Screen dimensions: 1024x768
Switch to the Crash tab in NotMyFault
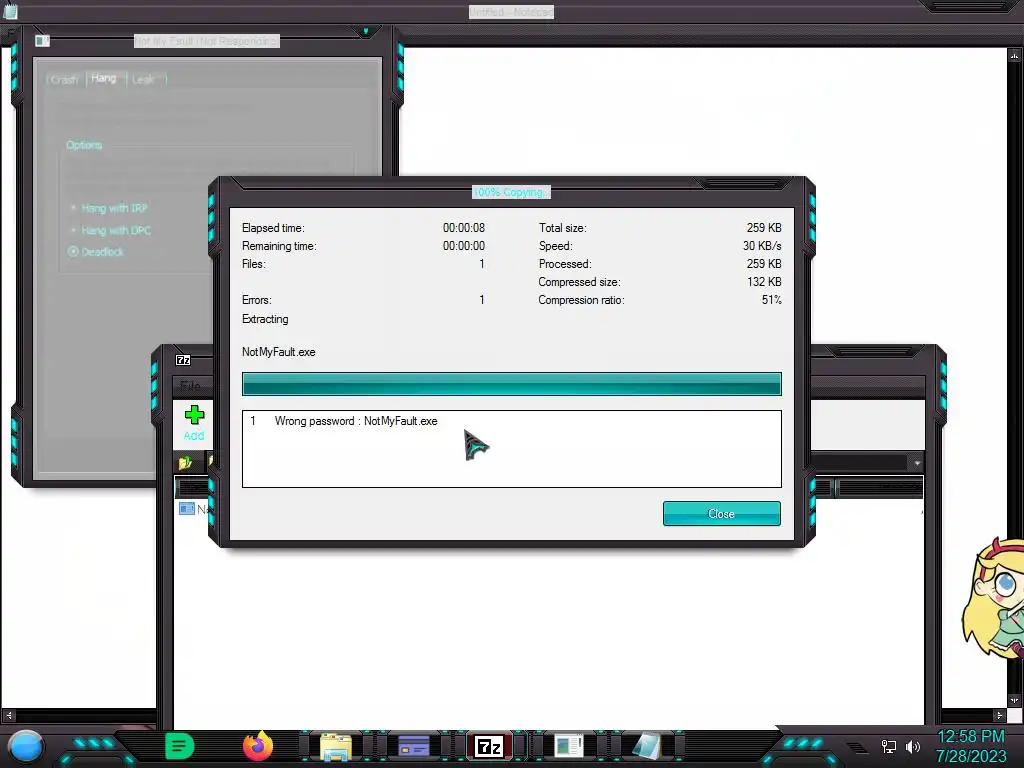point(64,80)
